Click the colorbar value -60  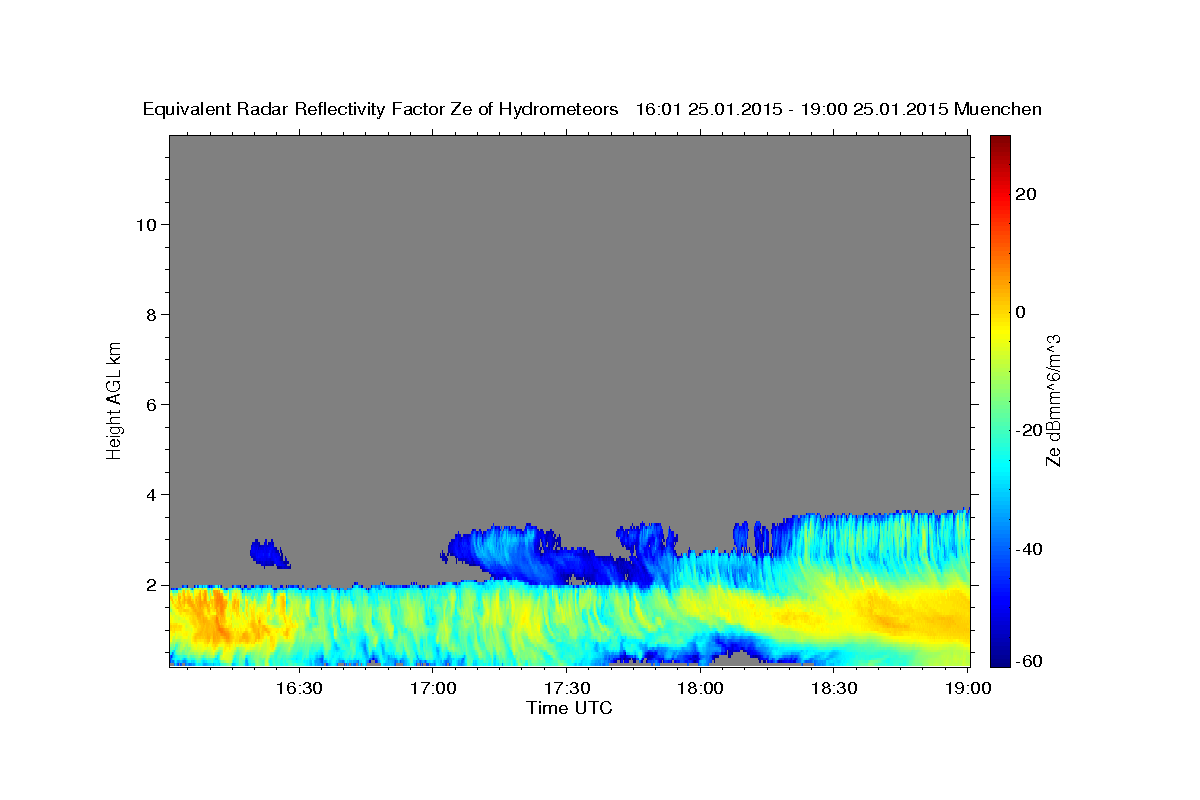click(x=1030, y=661)
